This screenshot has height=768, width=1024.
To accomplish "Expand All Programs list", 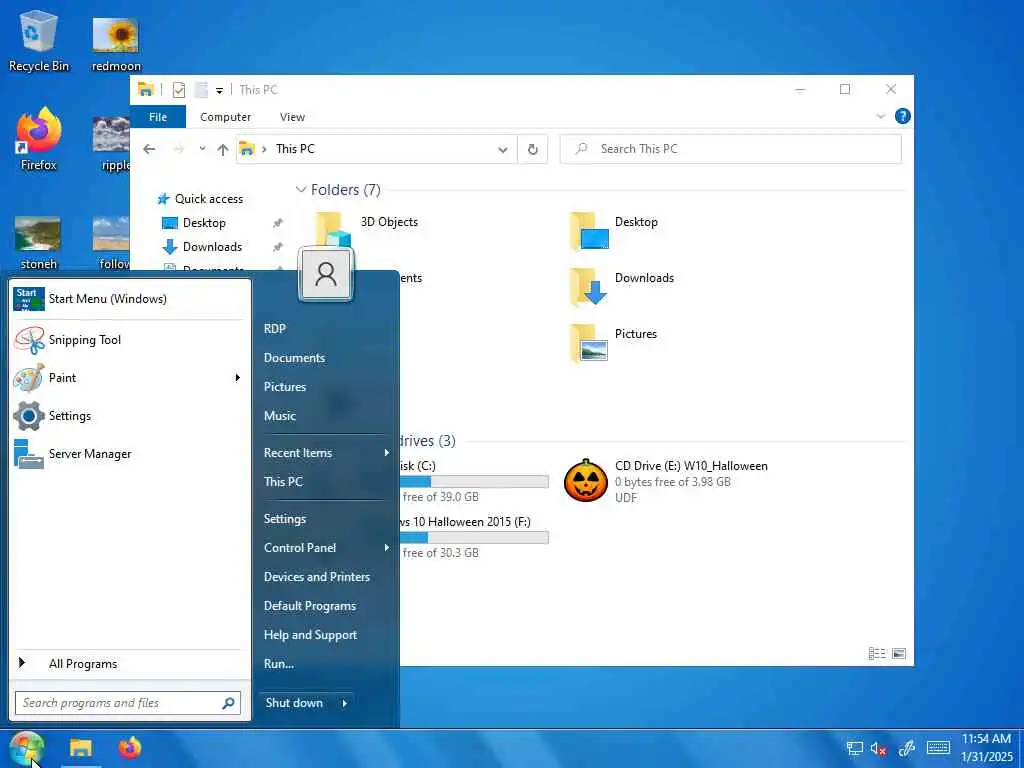I will (128, 664).
